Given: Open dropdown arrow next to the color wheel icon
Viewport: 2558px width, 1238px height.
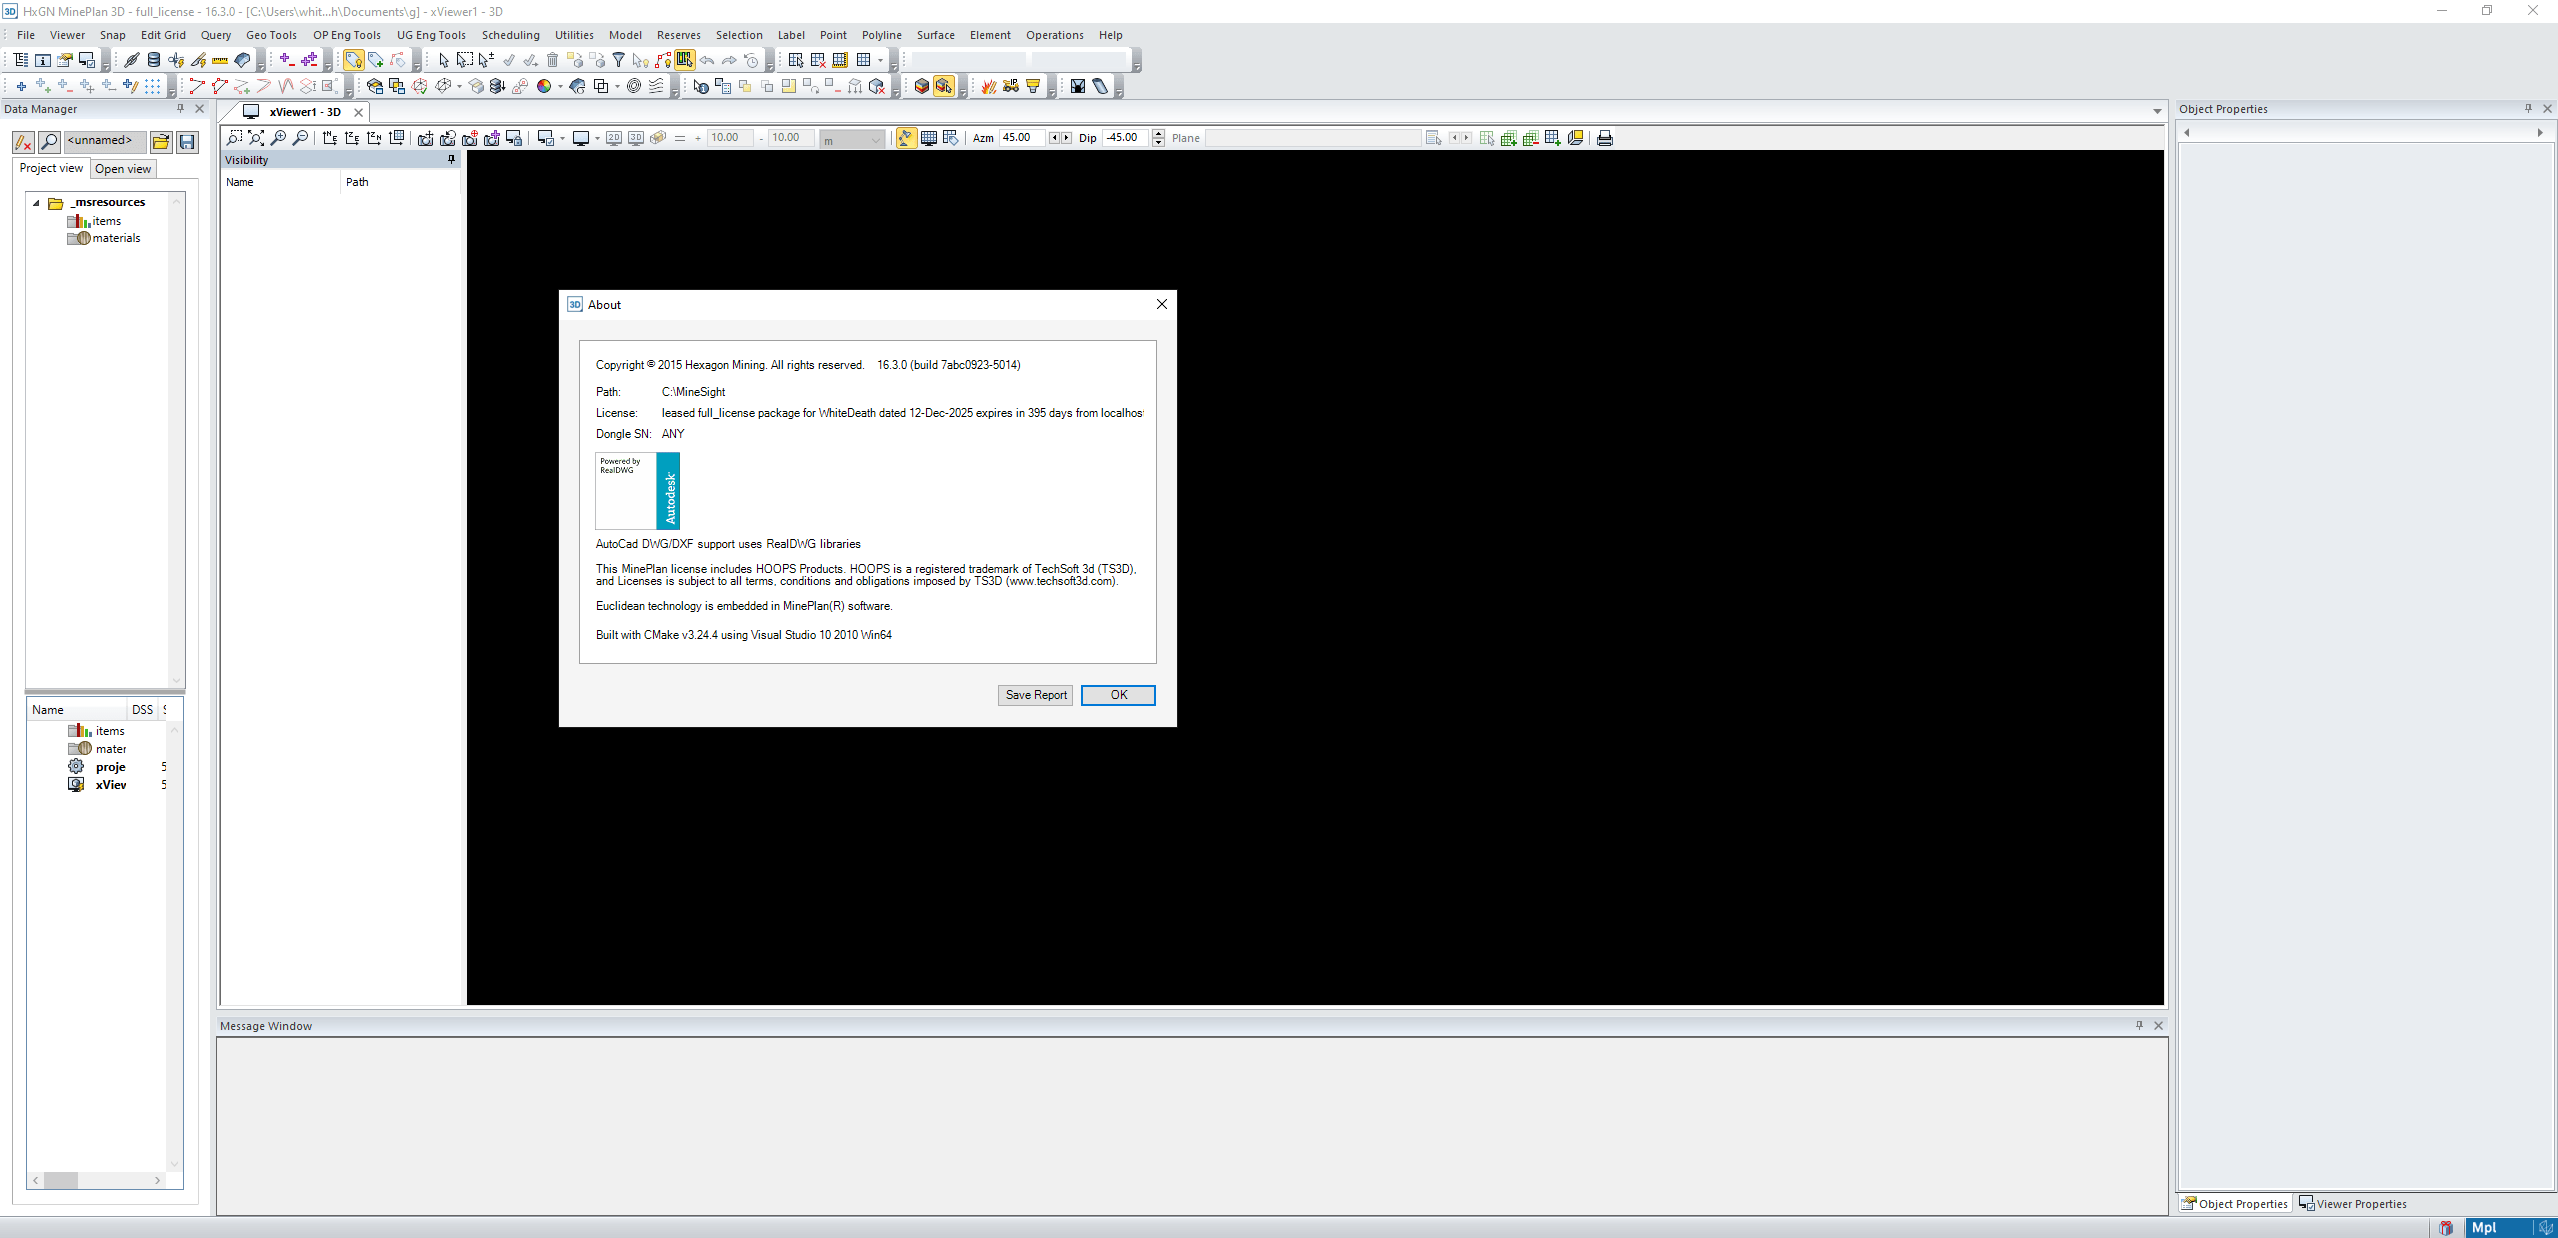Looking at the screenshot, I should (560, 86).
